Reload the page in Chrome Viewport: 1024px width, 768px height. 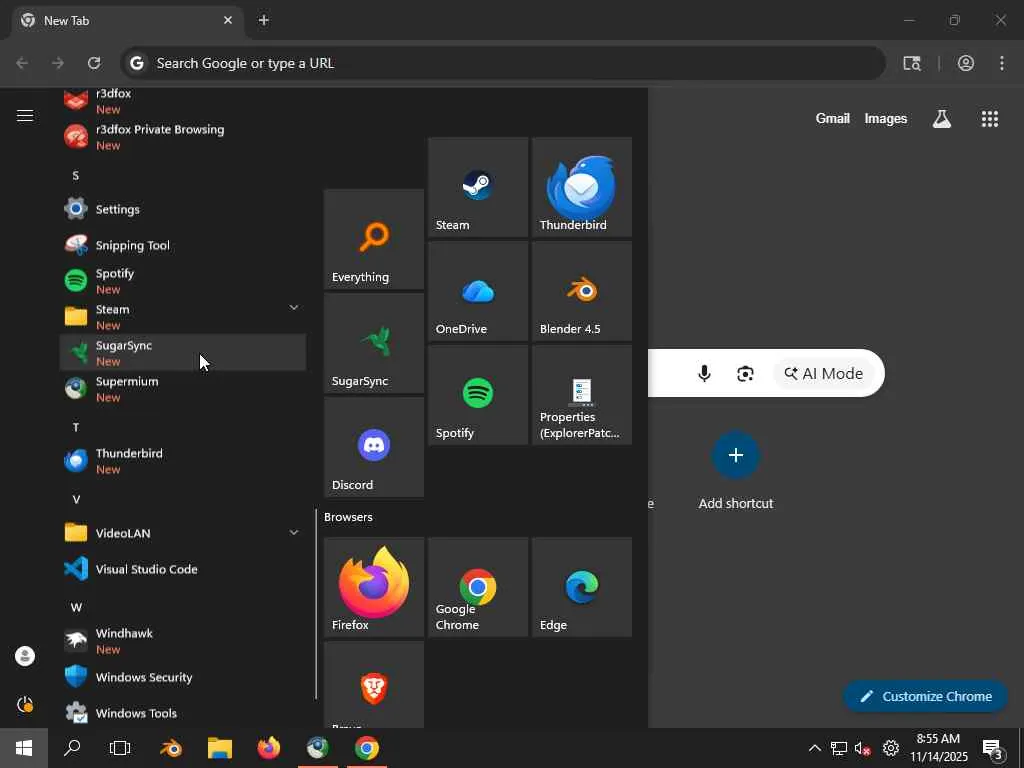click(x=94, y=63)
